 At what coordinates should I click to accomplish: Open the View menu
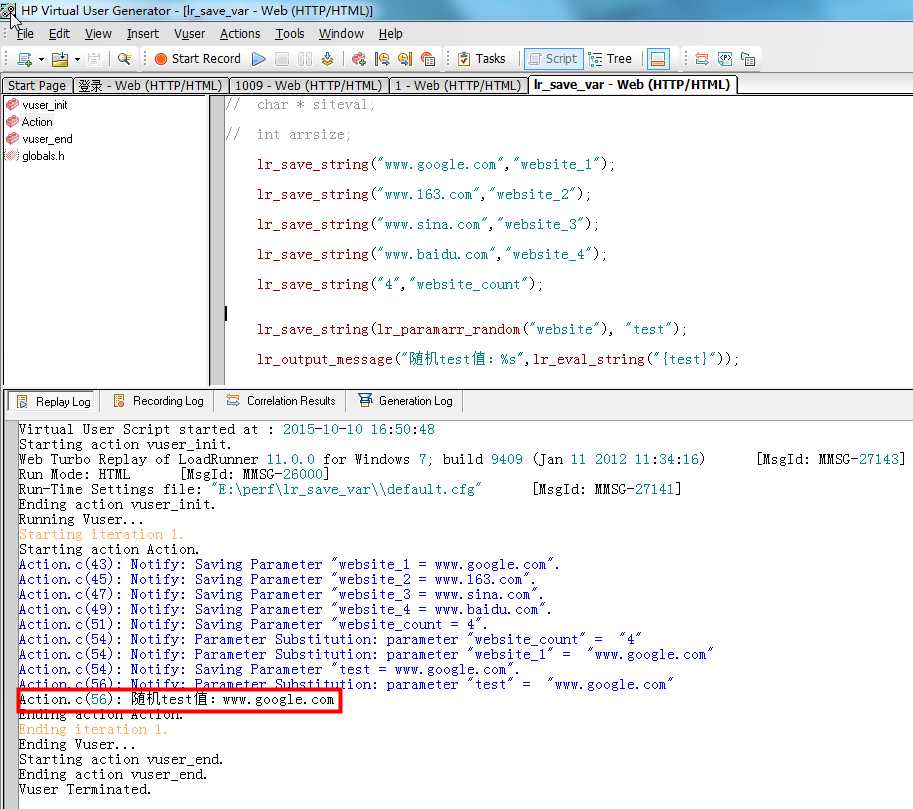point(98,34)
